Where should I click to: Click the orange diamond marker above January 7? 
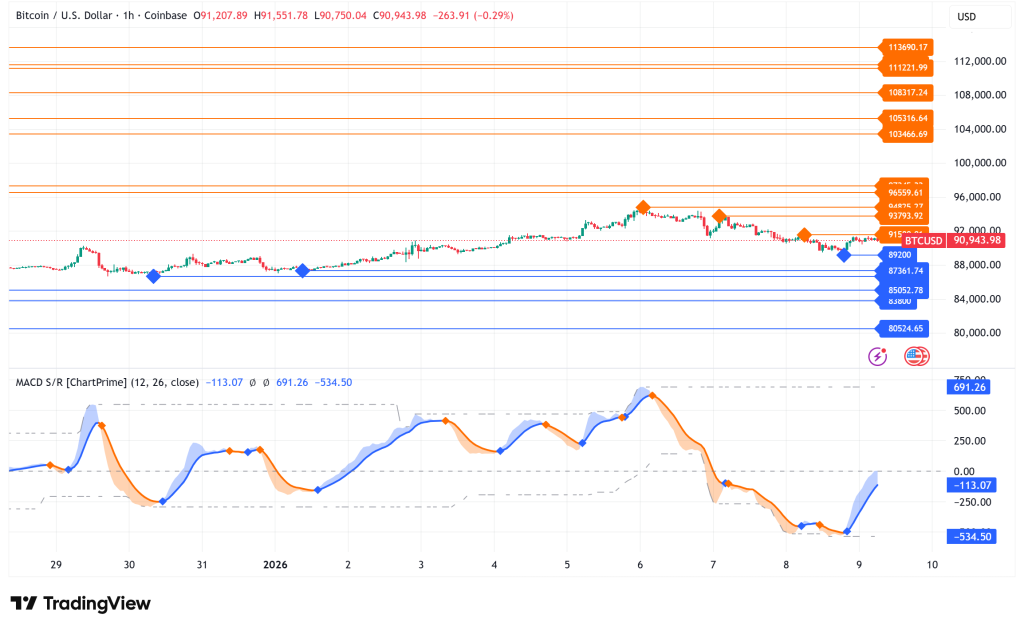pyautogui.click(x=719, y=214)
